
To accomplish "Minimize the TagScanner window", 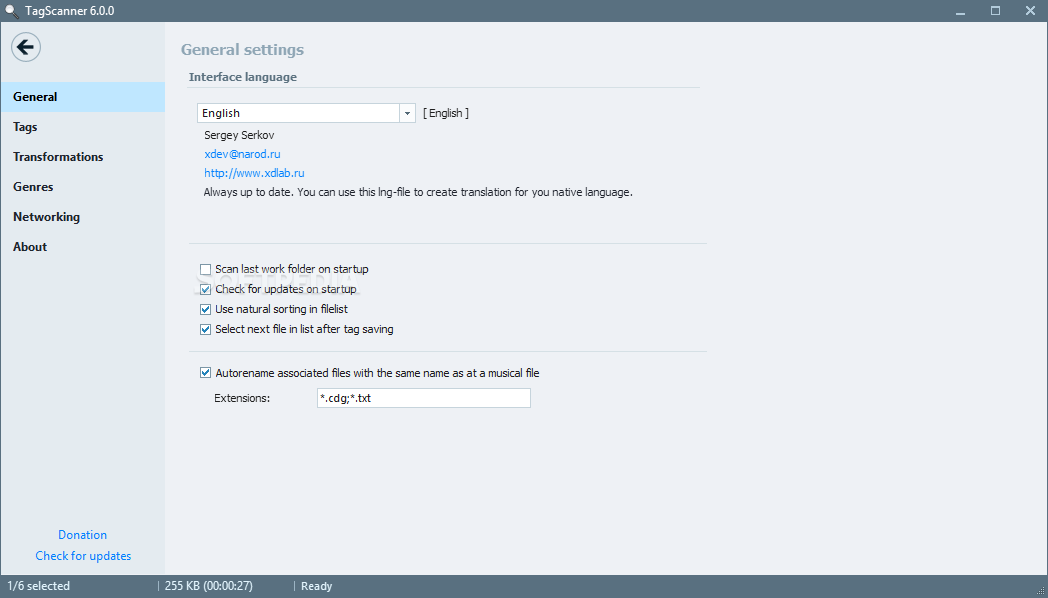I will coord(960,11).
